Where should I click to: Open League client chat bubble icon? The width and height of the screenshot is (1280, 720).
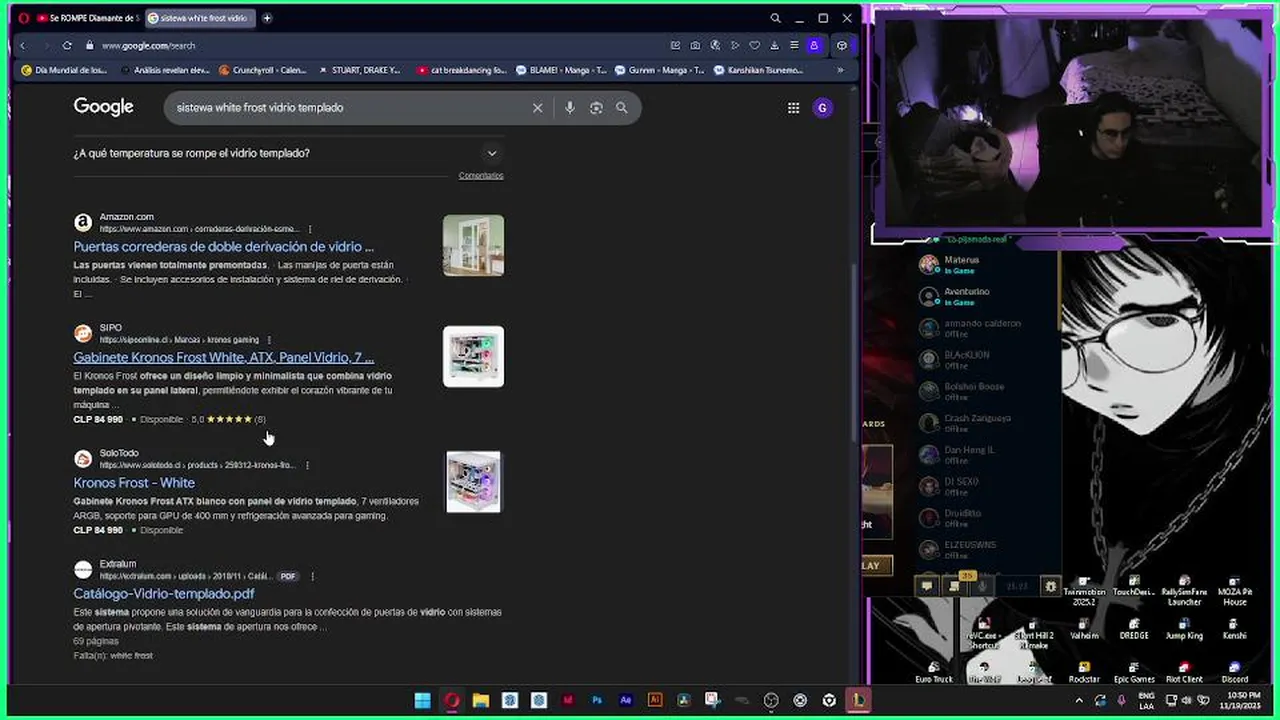tap(927, 587)
